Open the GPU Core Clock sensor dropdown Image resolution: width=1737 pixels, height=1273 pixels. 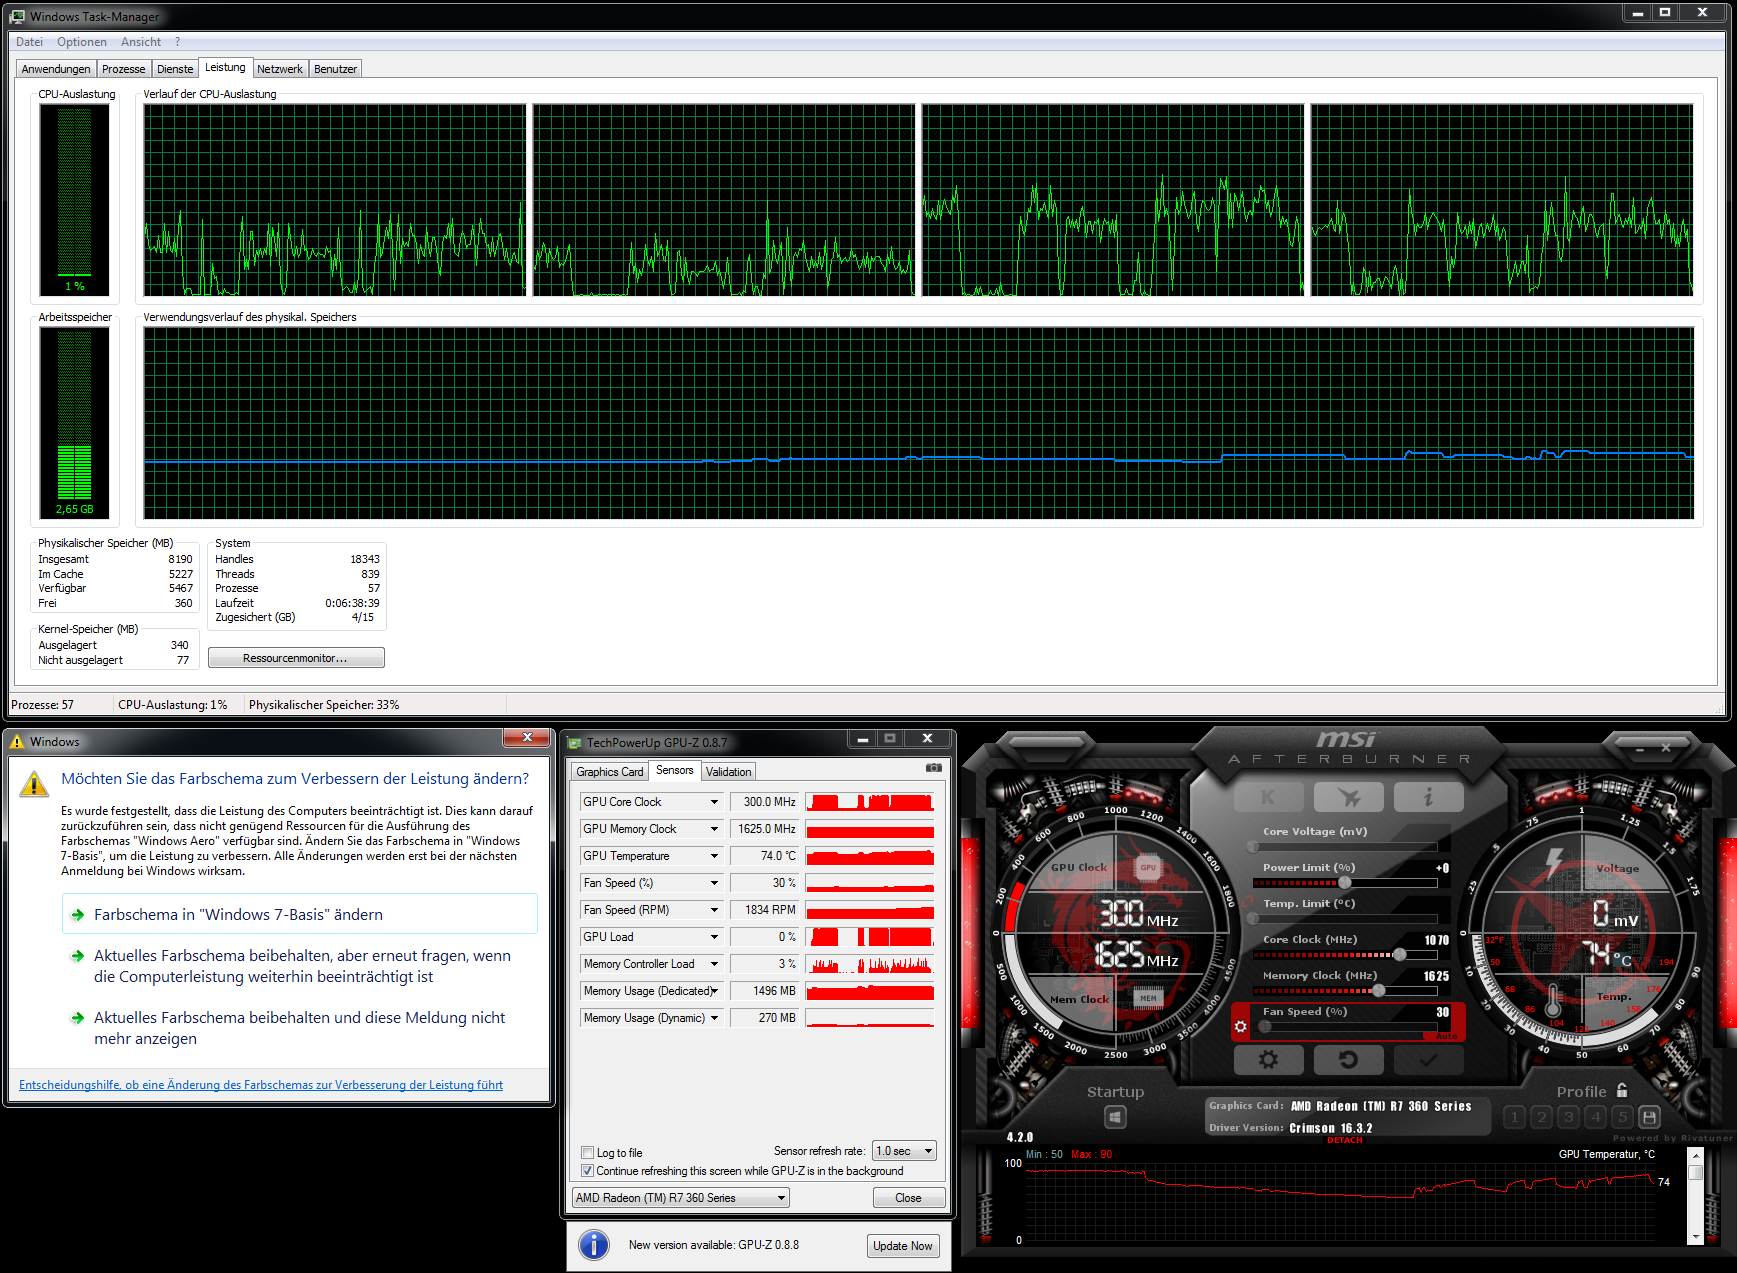coord(714,802)
